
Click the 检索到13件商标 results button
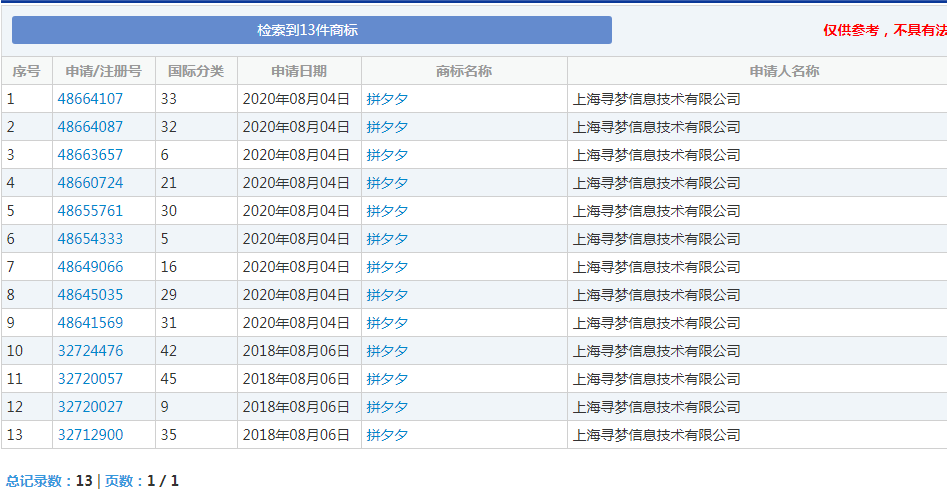[x=311, y=30]
